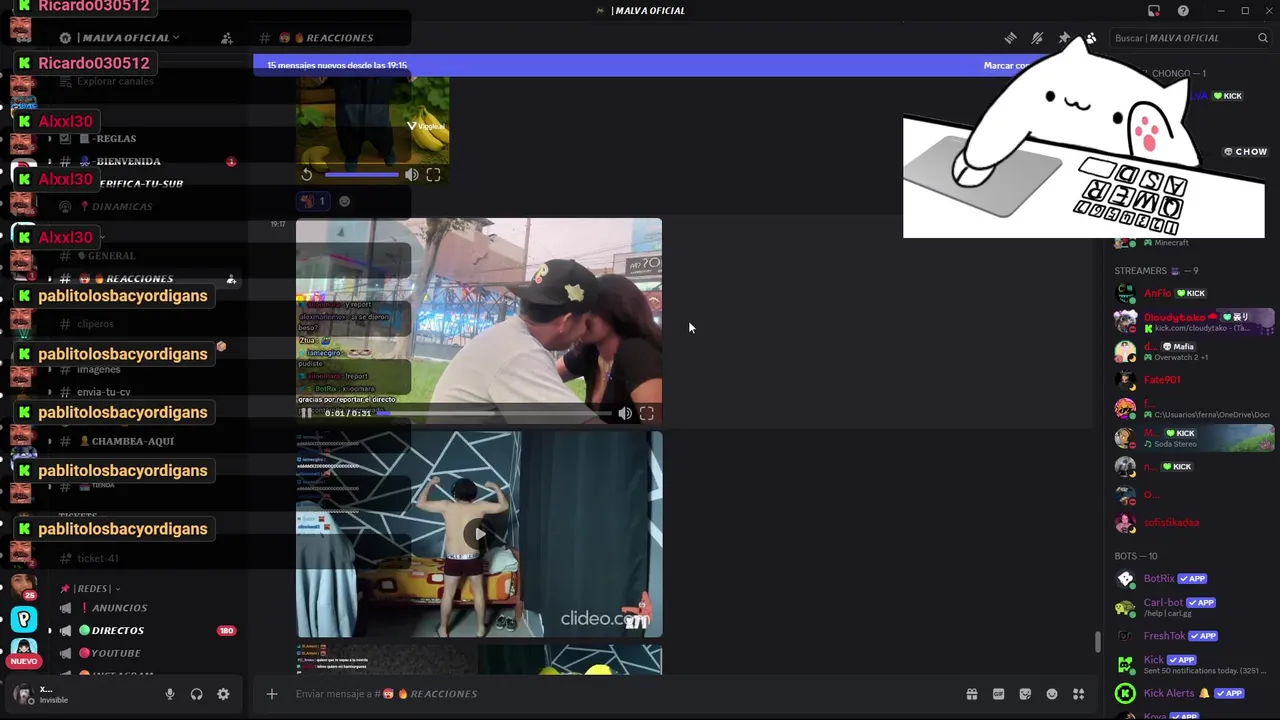Expand kissing video to fullscreen
The height and width of the screenshot is (720, 1280).
tap(647, 413)
